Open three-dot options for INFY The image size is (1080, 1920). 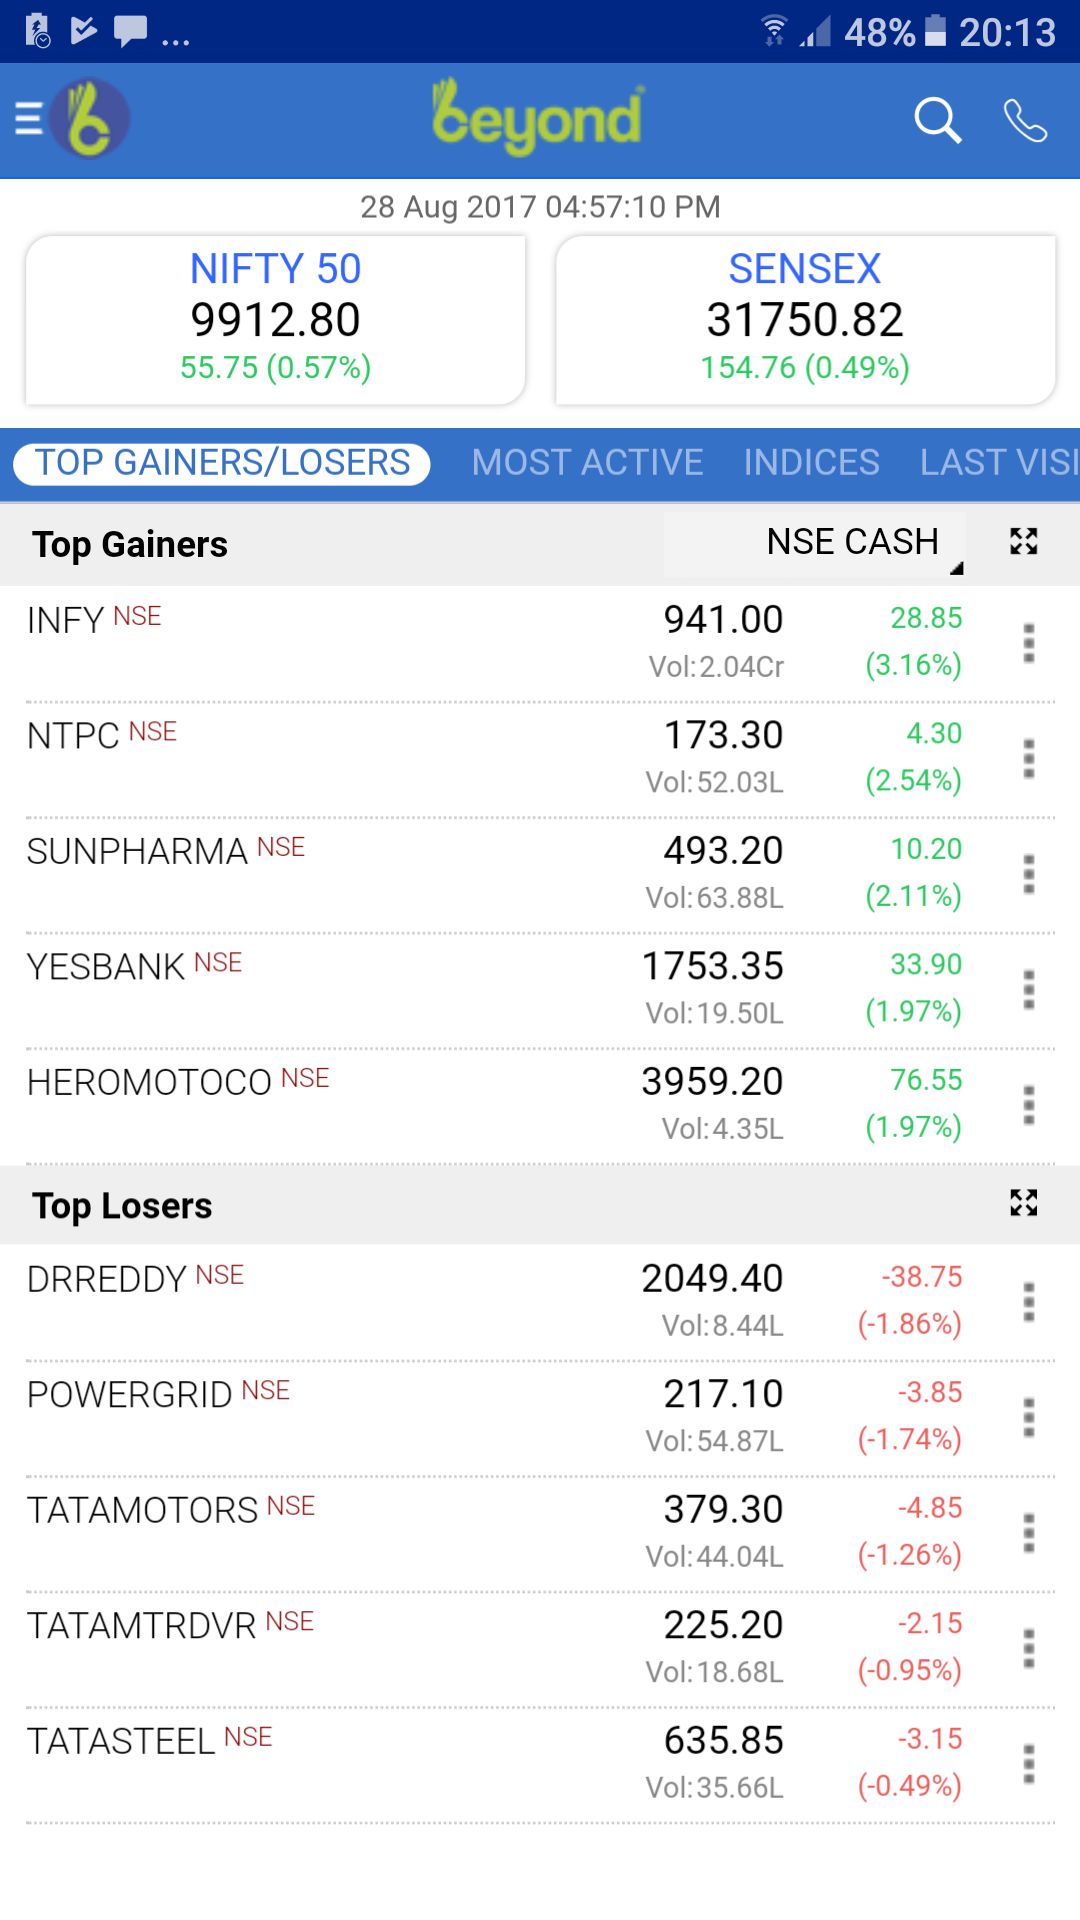(x=1028, y=643)
